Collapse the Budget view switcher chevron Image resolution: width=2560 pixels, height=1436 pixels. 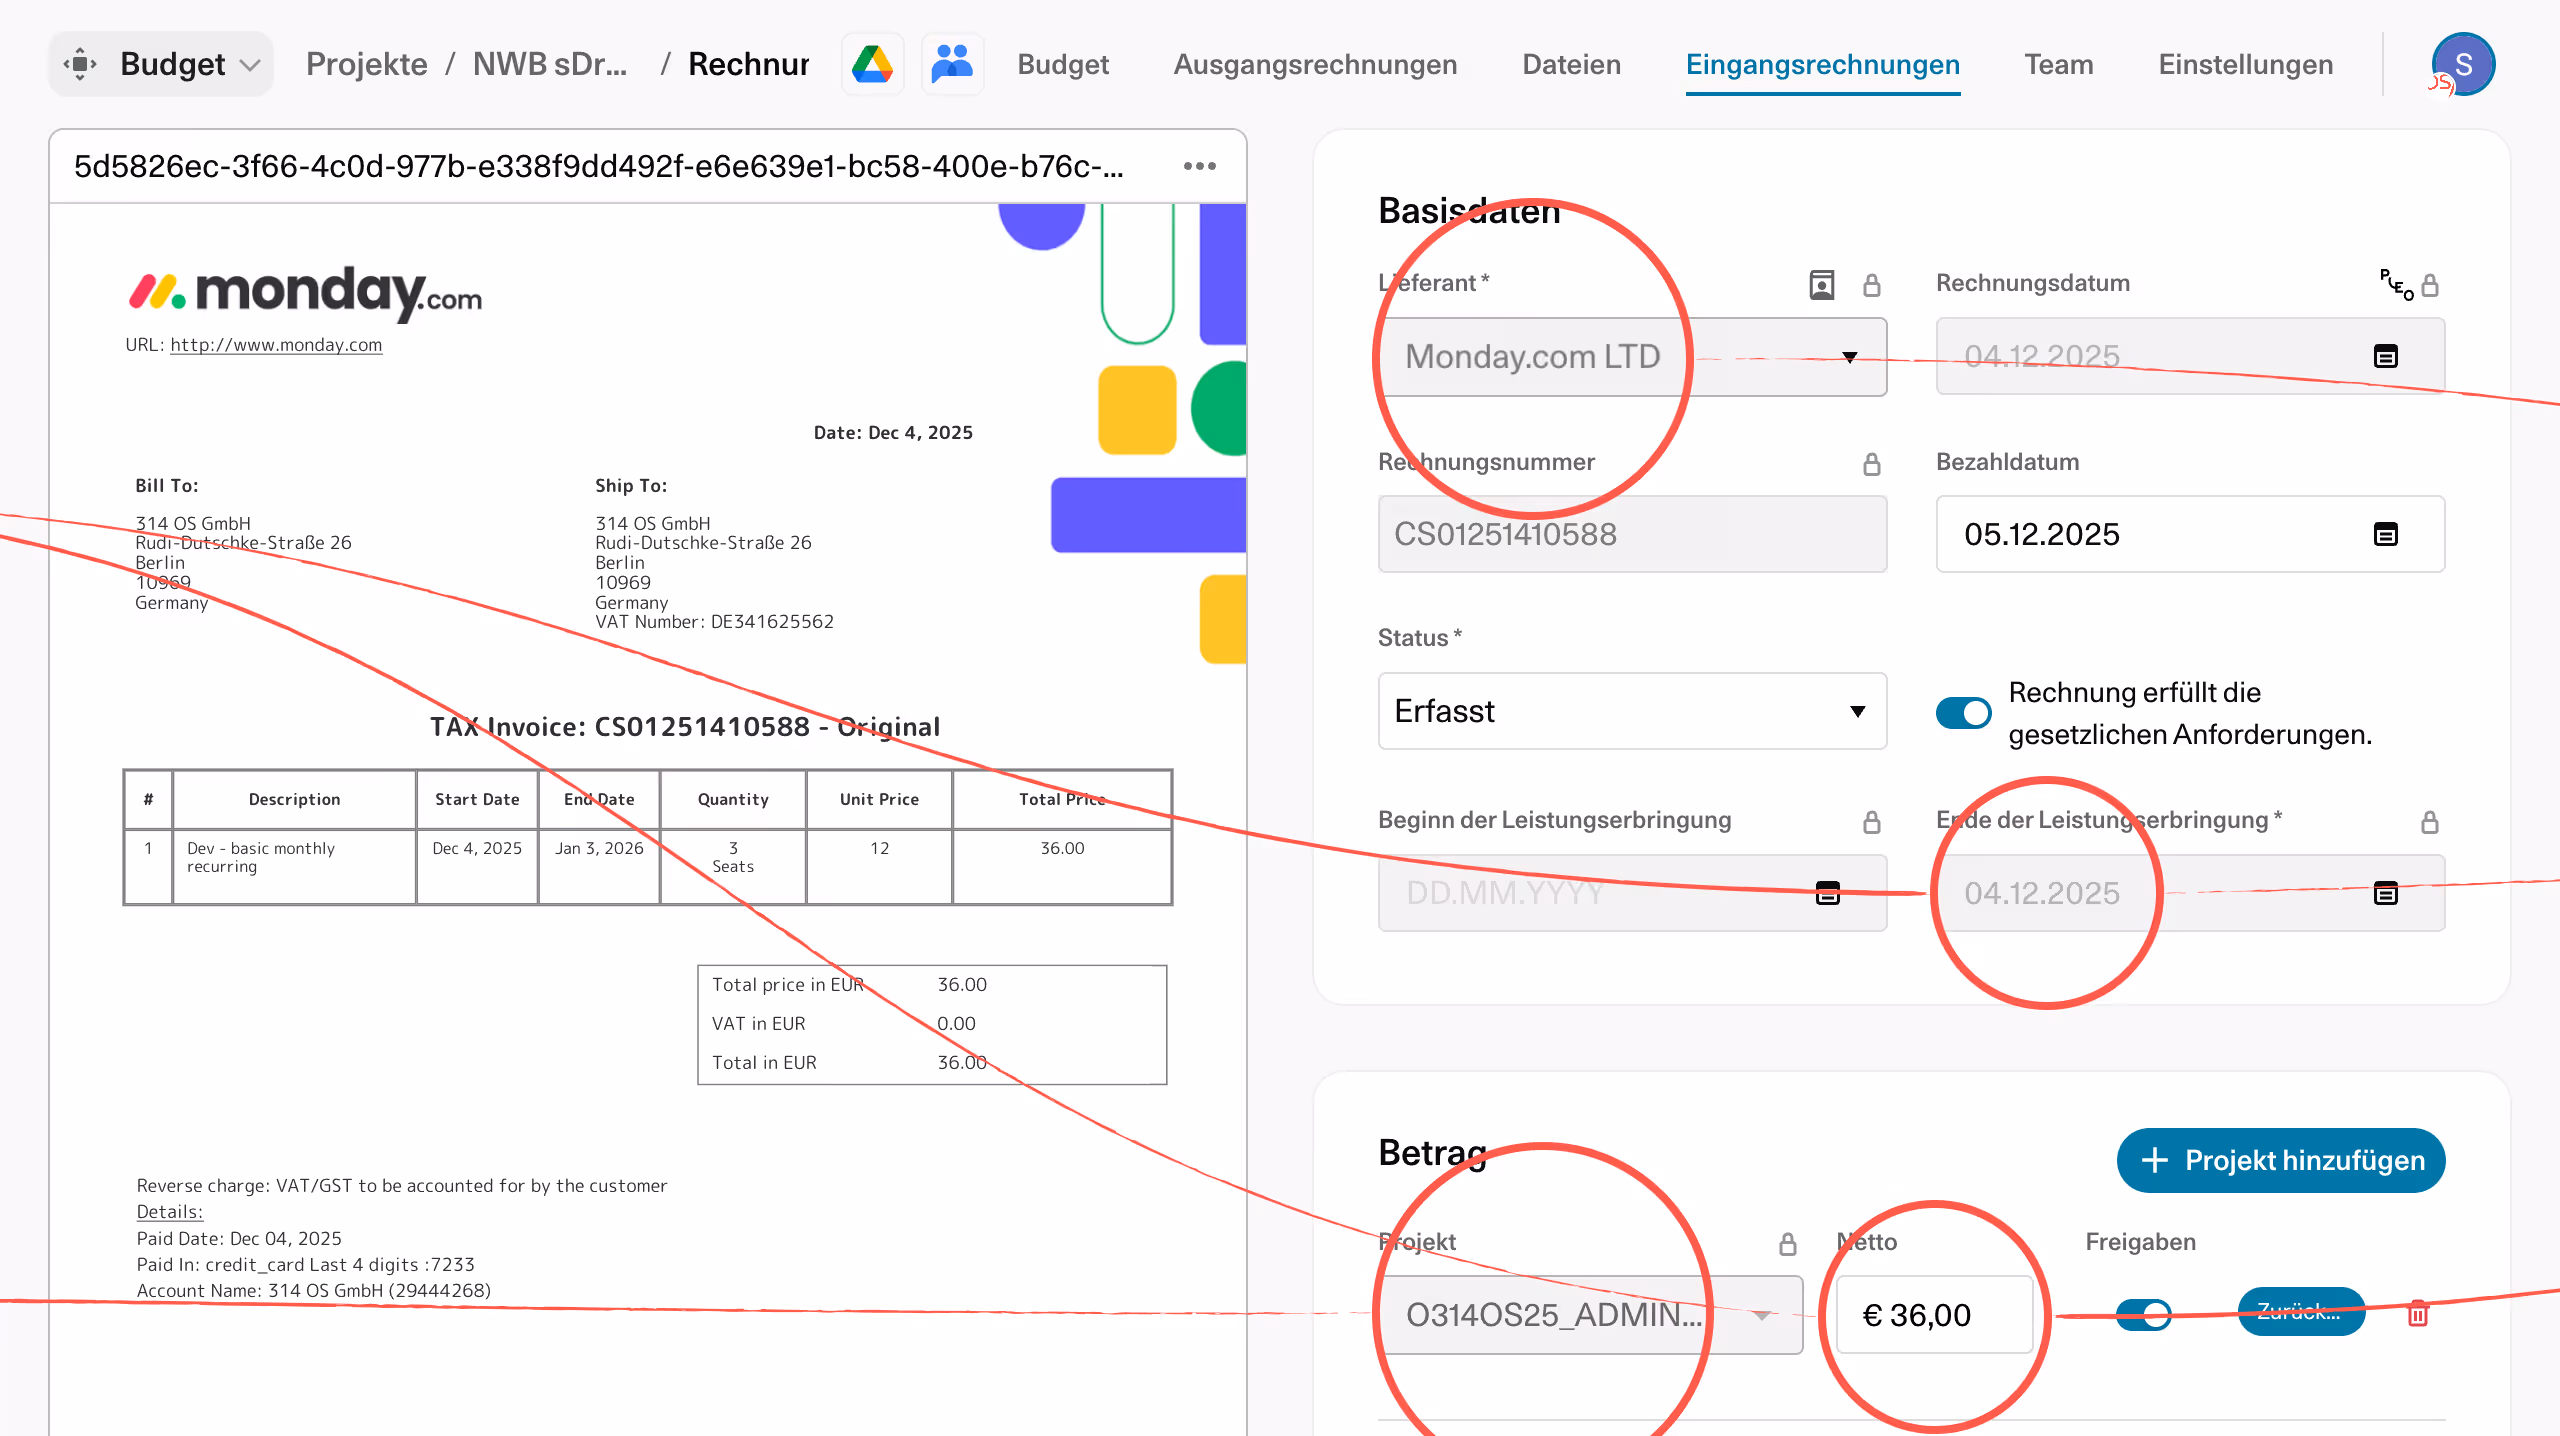pos(252,63)
